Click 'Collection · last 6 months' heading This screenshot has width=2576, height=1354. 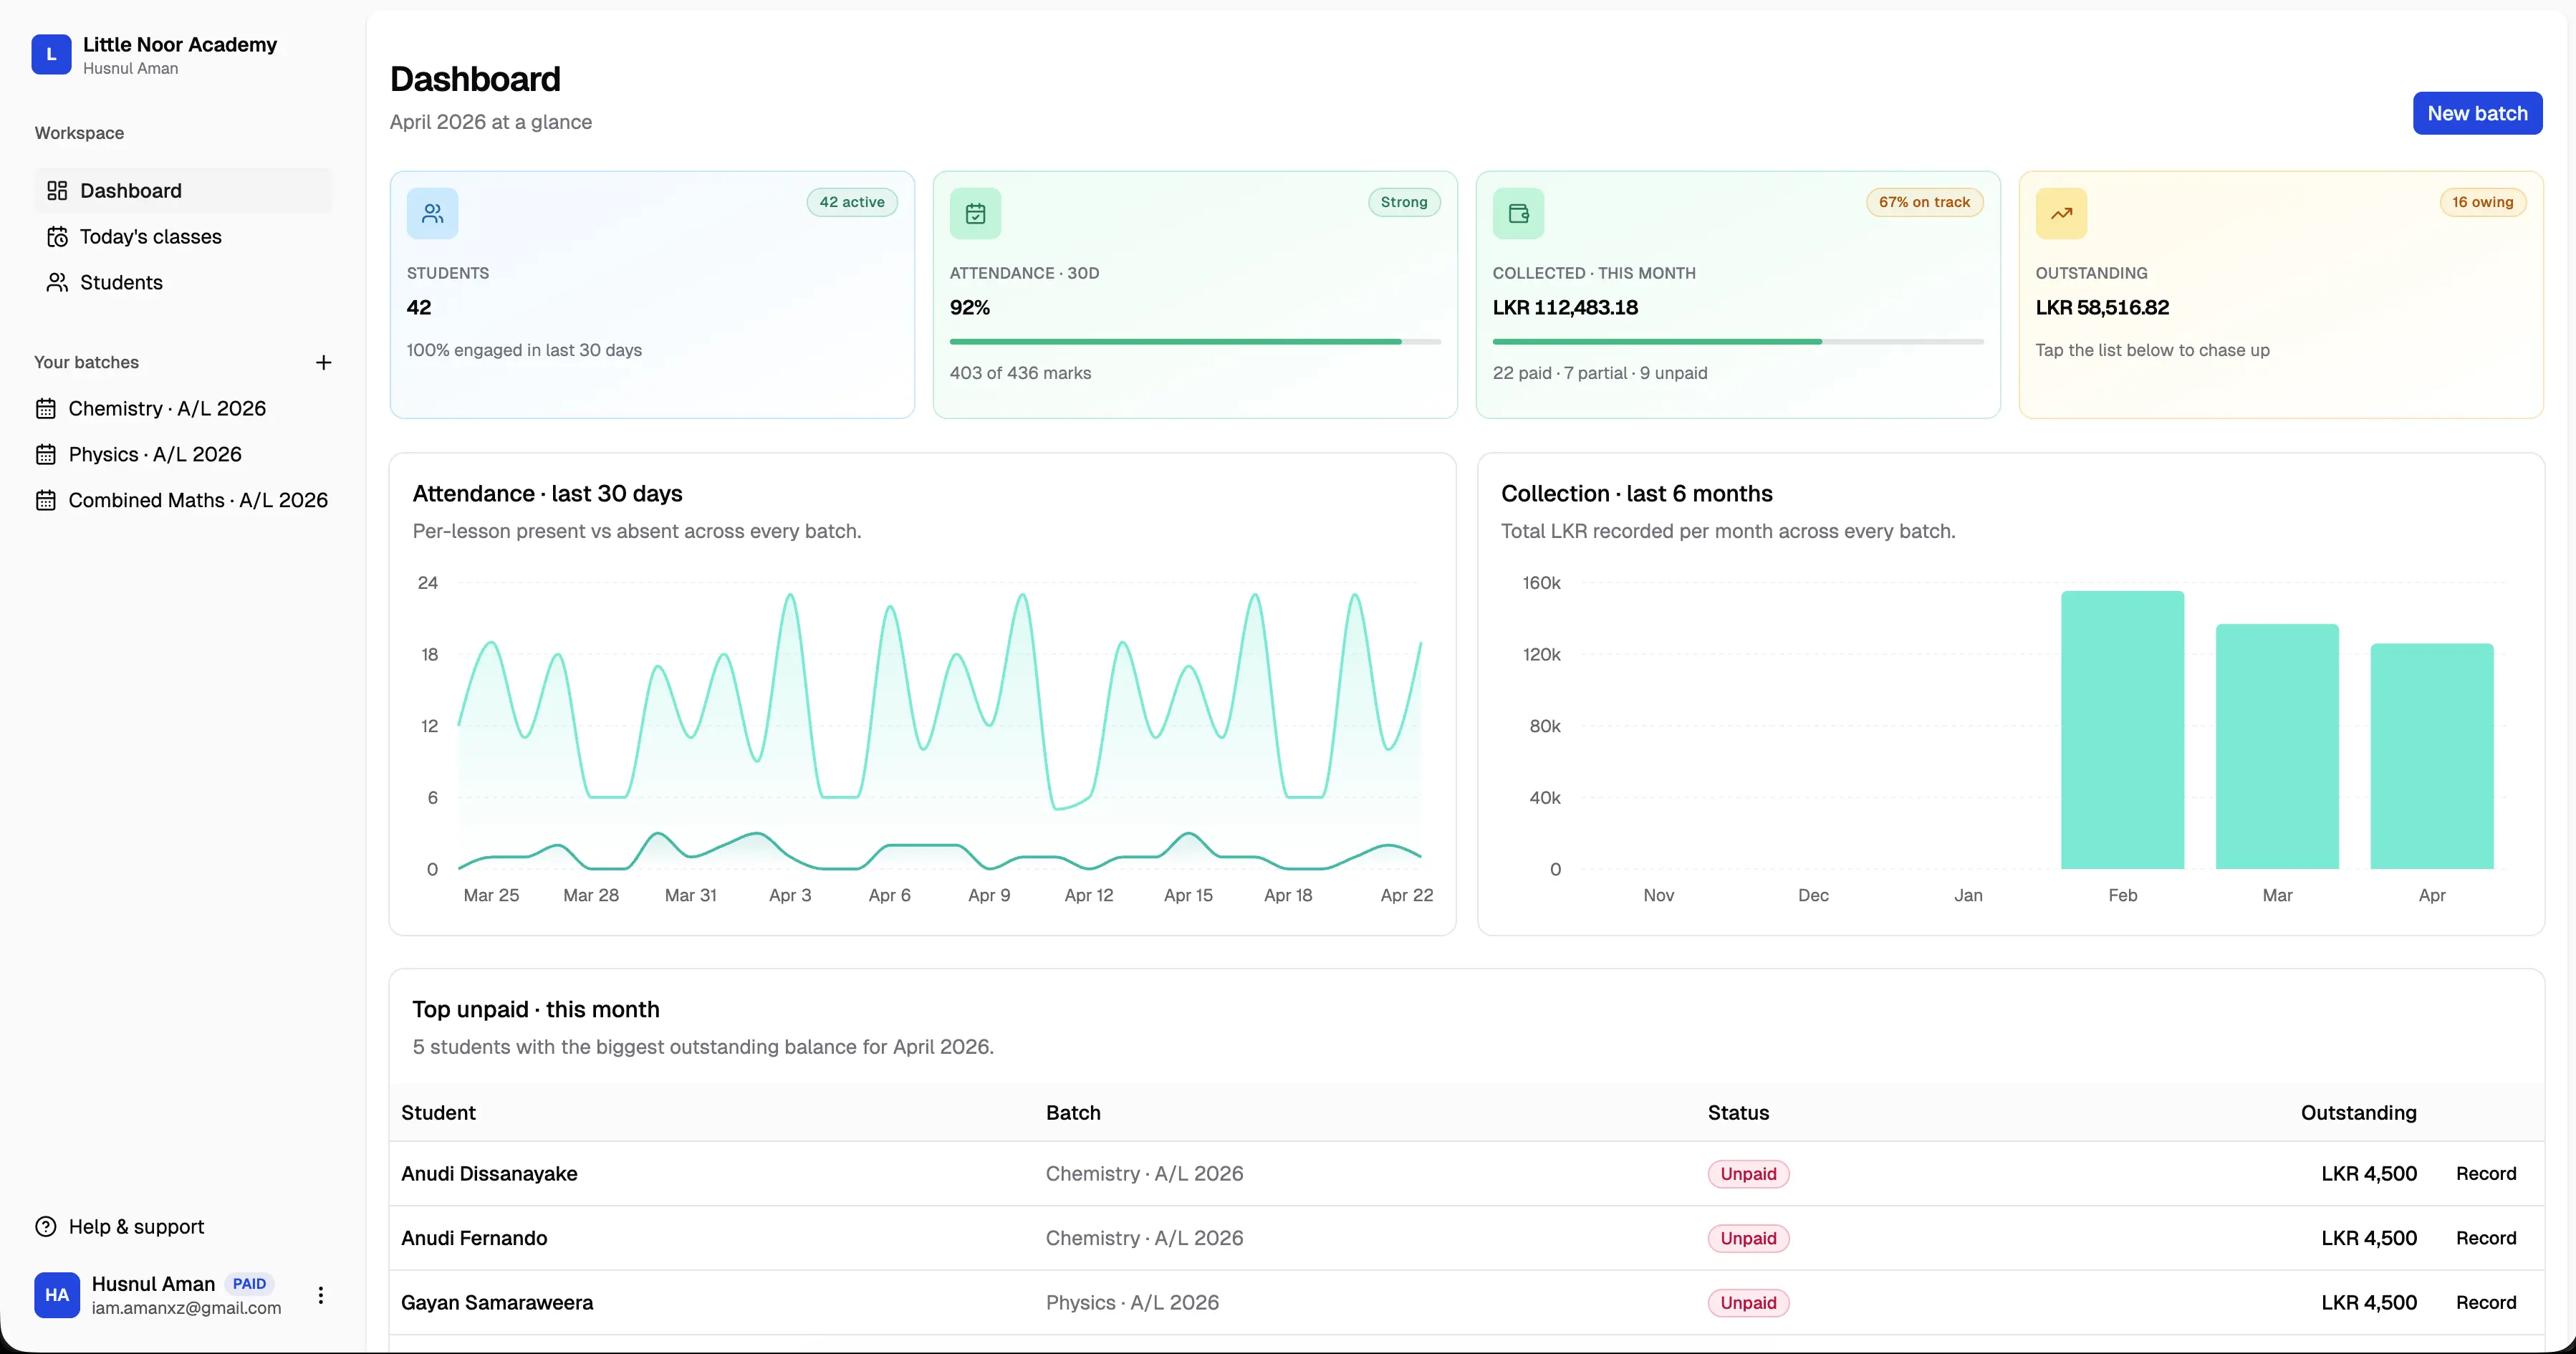pos(1636,494)
